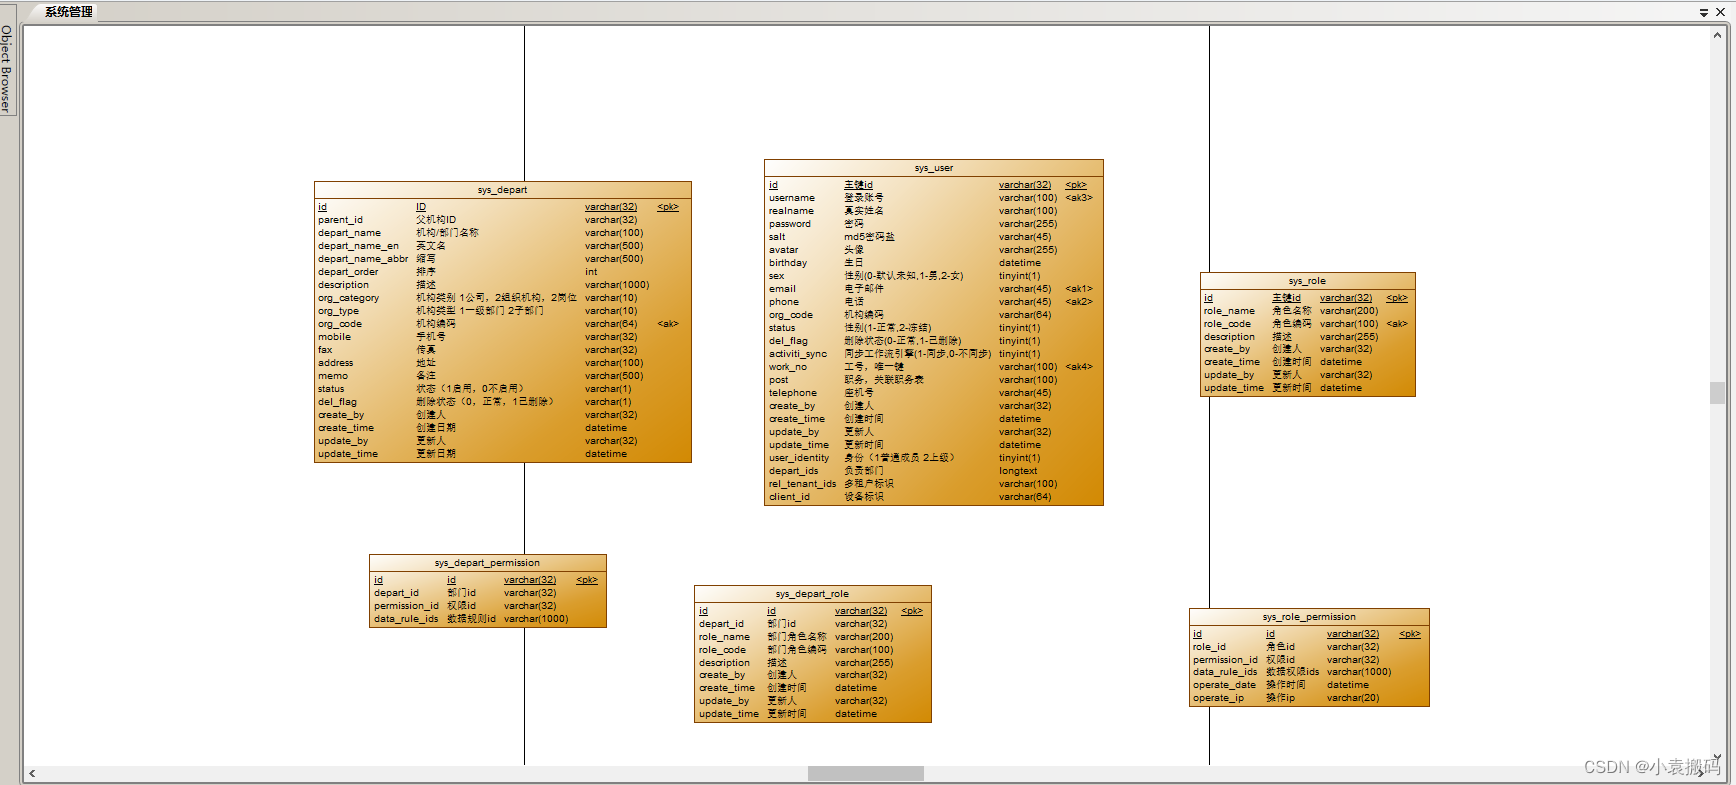The width and height of the screenshot is (1736, 785).
Task: Select the sys_depart table title
Action: [x=503, y=190]
